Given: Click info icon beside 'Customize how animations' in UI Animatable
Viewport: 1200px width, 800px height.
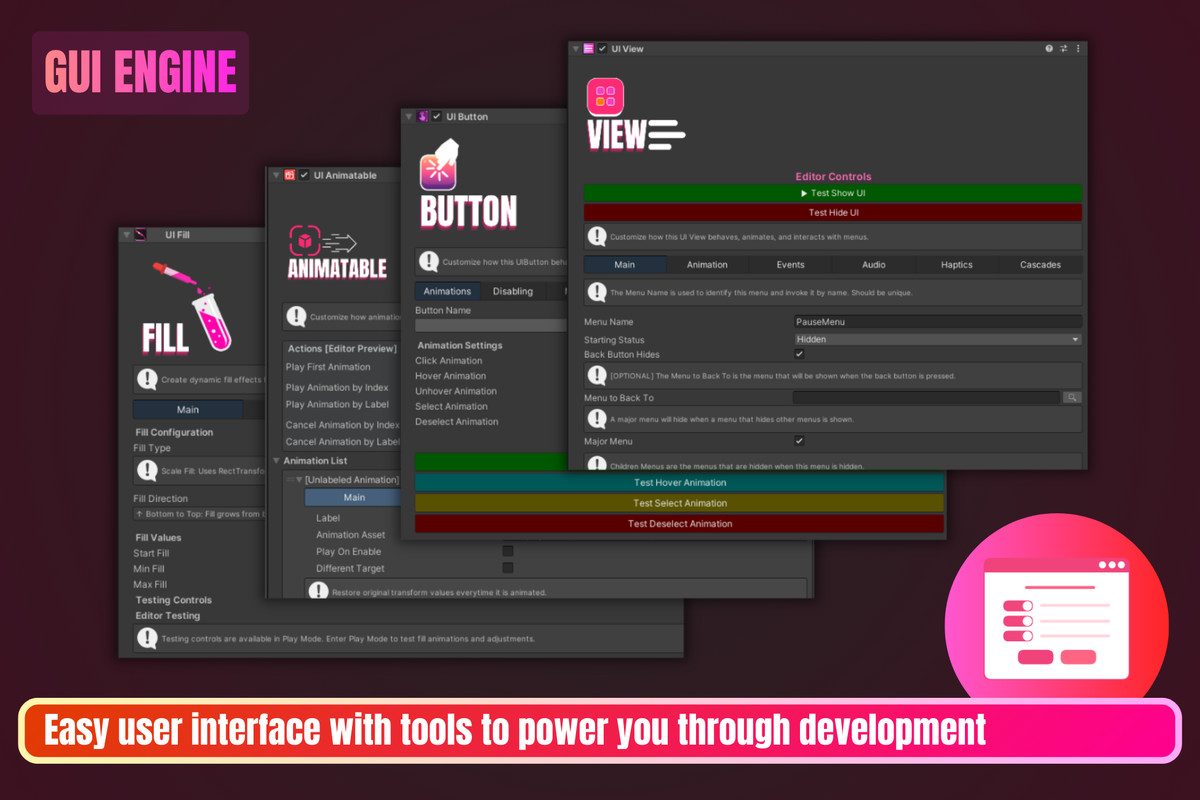Looking at the screenshot, I should 297,317.
